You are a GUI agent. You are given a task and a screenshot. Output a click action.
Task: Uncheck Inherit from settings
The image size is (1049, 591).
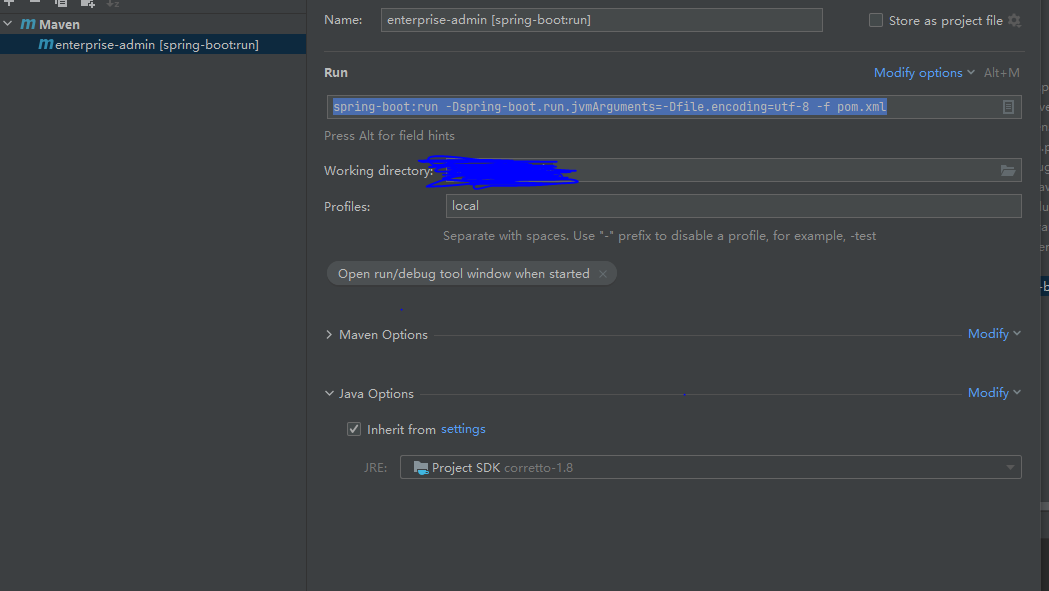(x=354, y=428)
